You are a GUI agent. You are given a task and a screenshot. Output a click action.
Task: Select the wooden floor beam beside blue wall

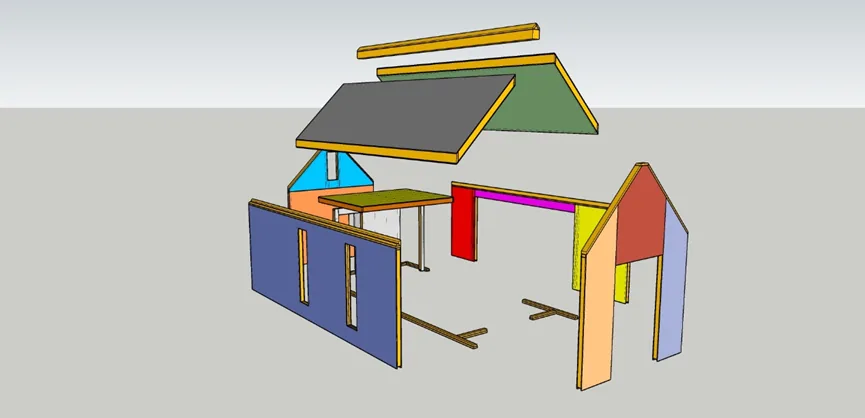[x=444, y=331]
